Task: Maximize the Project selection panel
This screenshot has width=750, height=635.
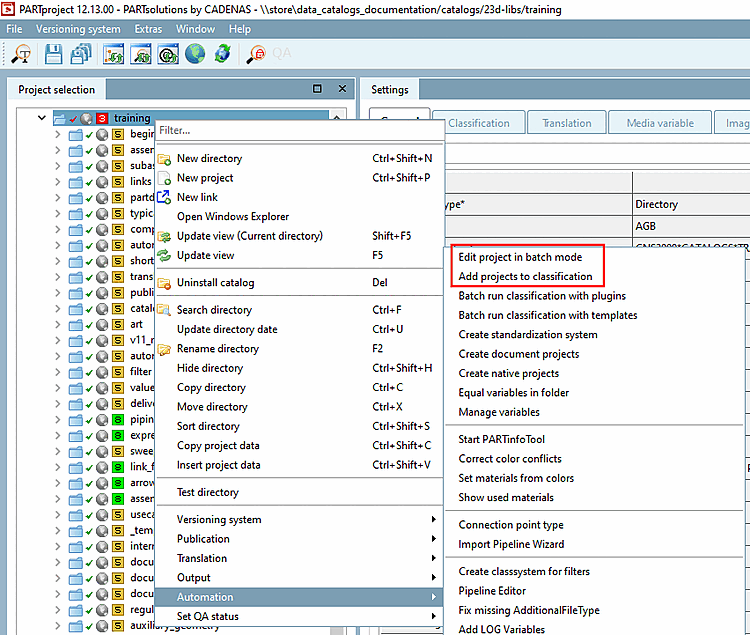Action: (317, 88)
